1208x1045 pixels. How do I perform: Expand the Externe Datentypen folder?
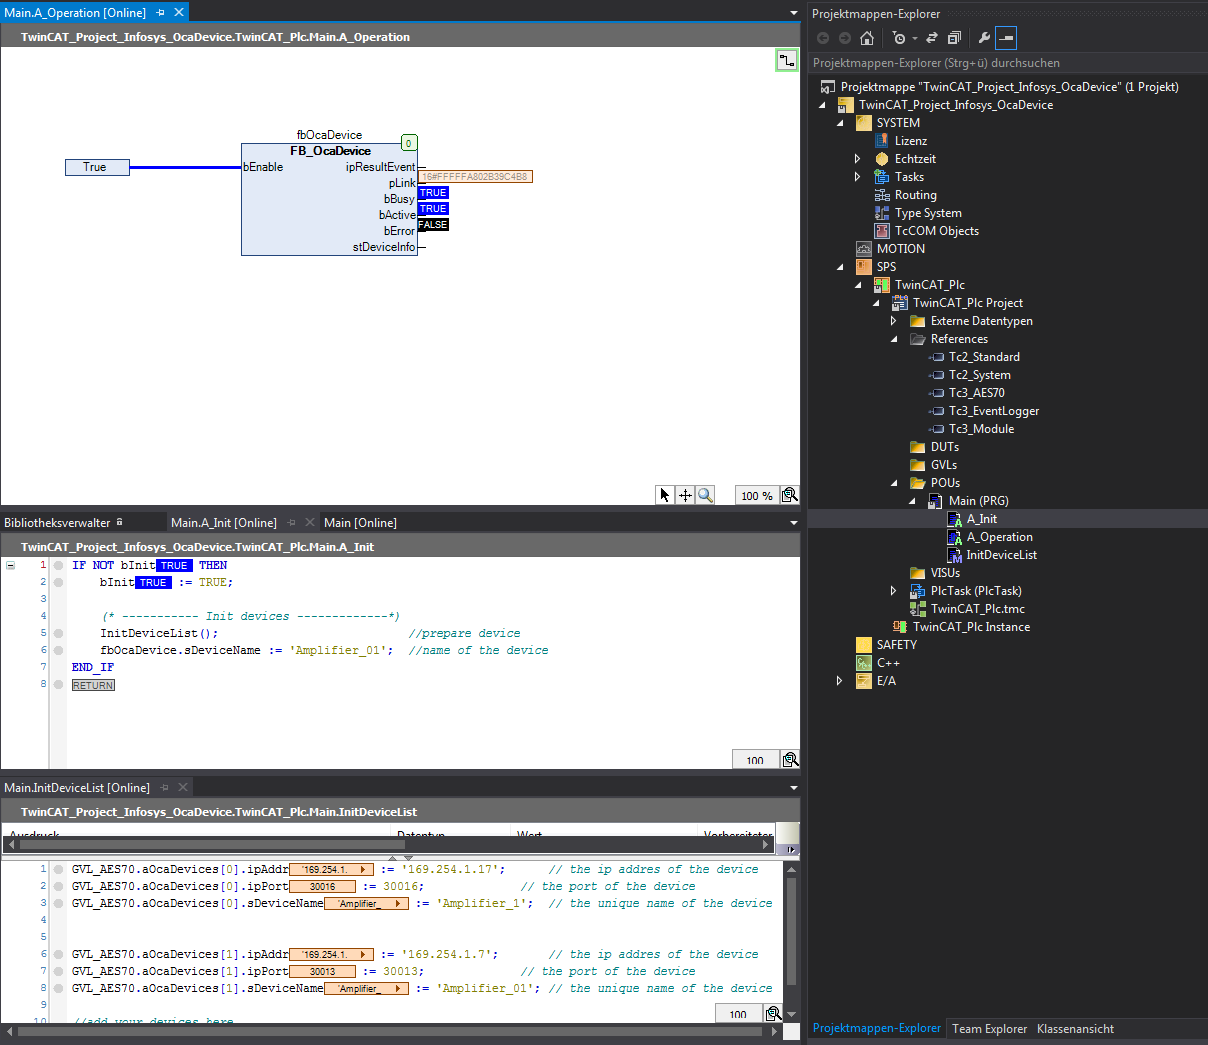click(894, 321)
